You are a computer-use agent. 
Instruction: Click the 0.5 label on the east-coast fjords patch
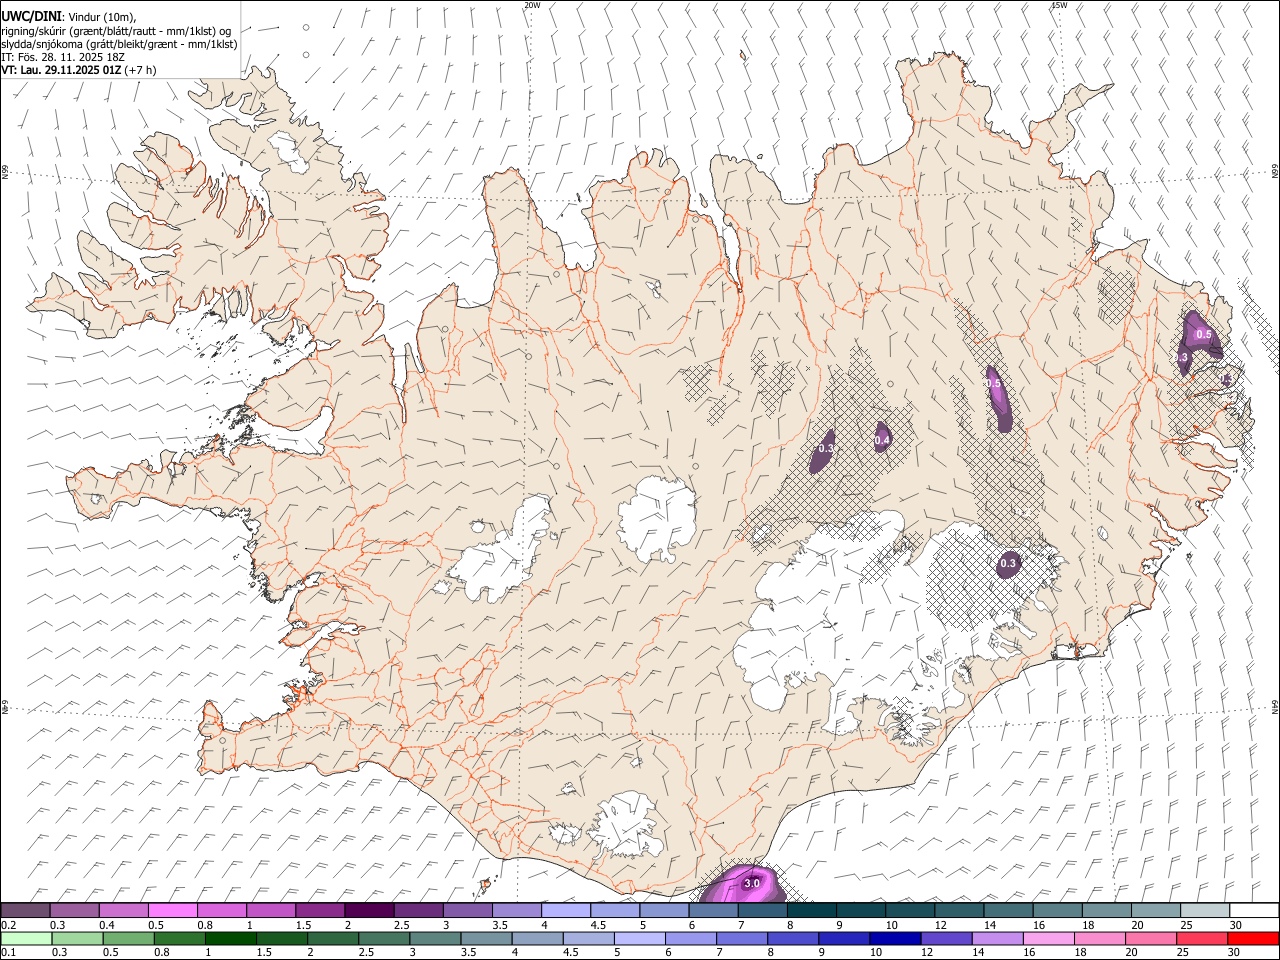point(1204,335)
